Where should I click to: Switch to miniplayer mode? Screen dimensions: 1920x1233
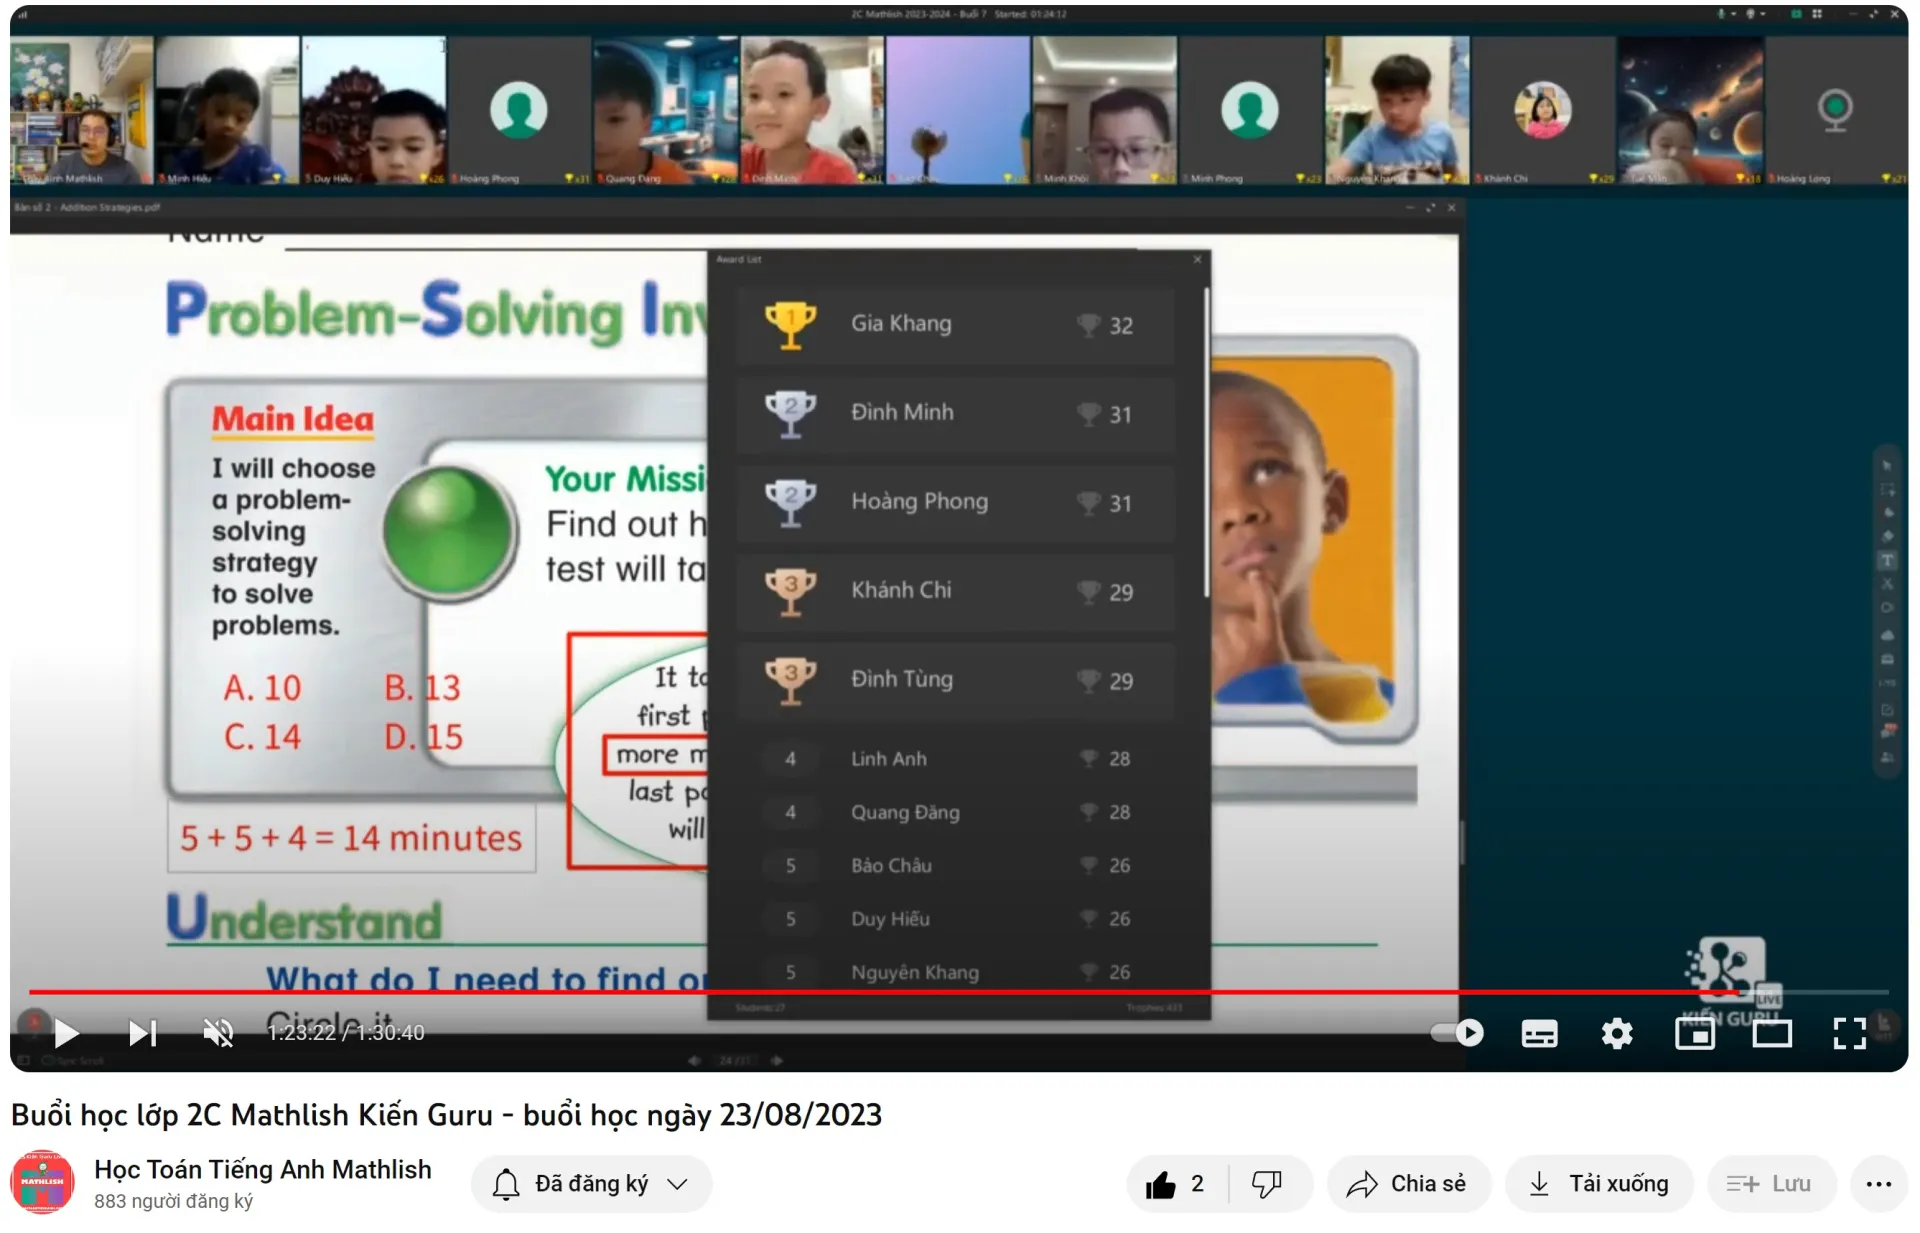pos(1694,1033)
